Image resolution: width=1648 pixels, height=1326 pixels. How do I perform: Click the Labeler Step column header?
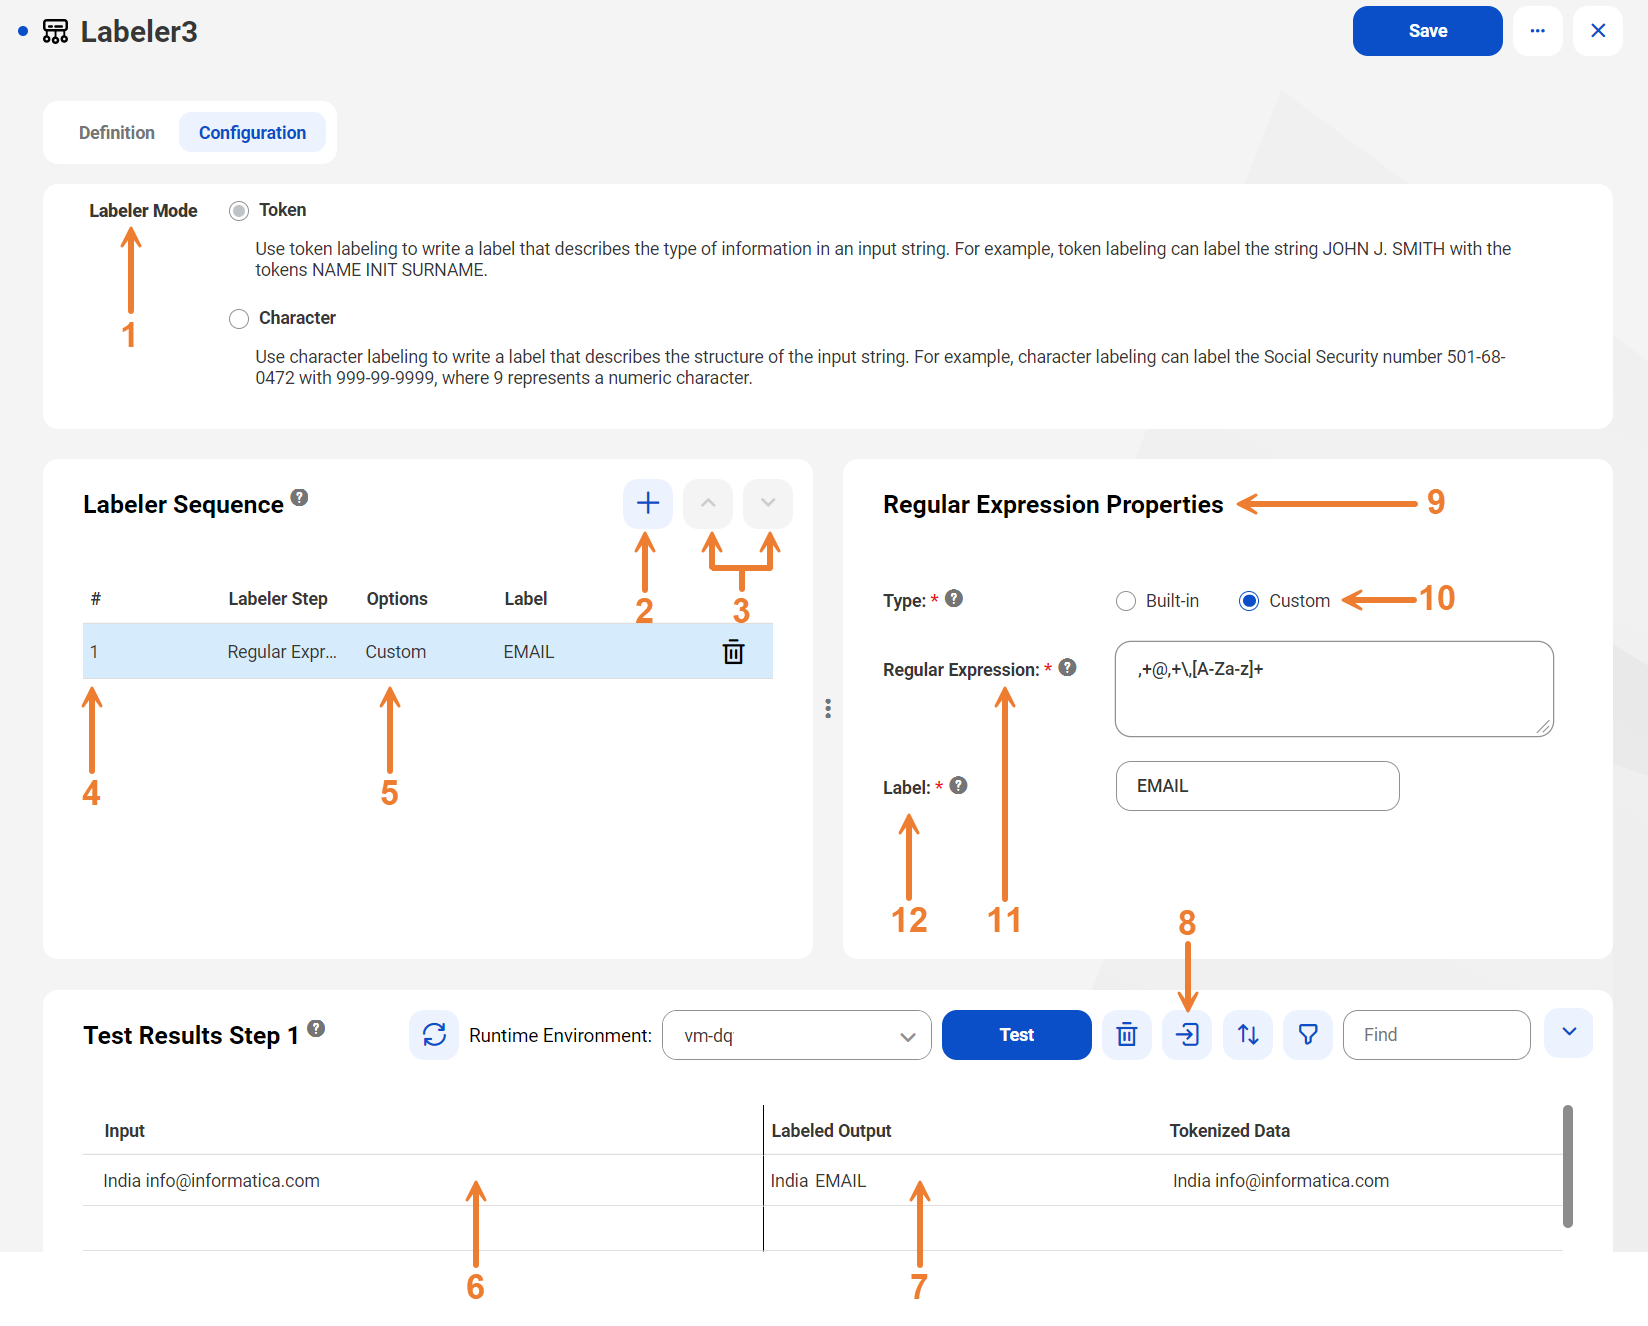pos(277,599)
